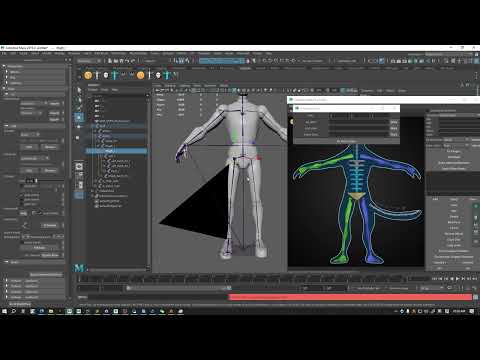
Task: Select the tan pelvis shape in the picker
Action: (357, 196)
